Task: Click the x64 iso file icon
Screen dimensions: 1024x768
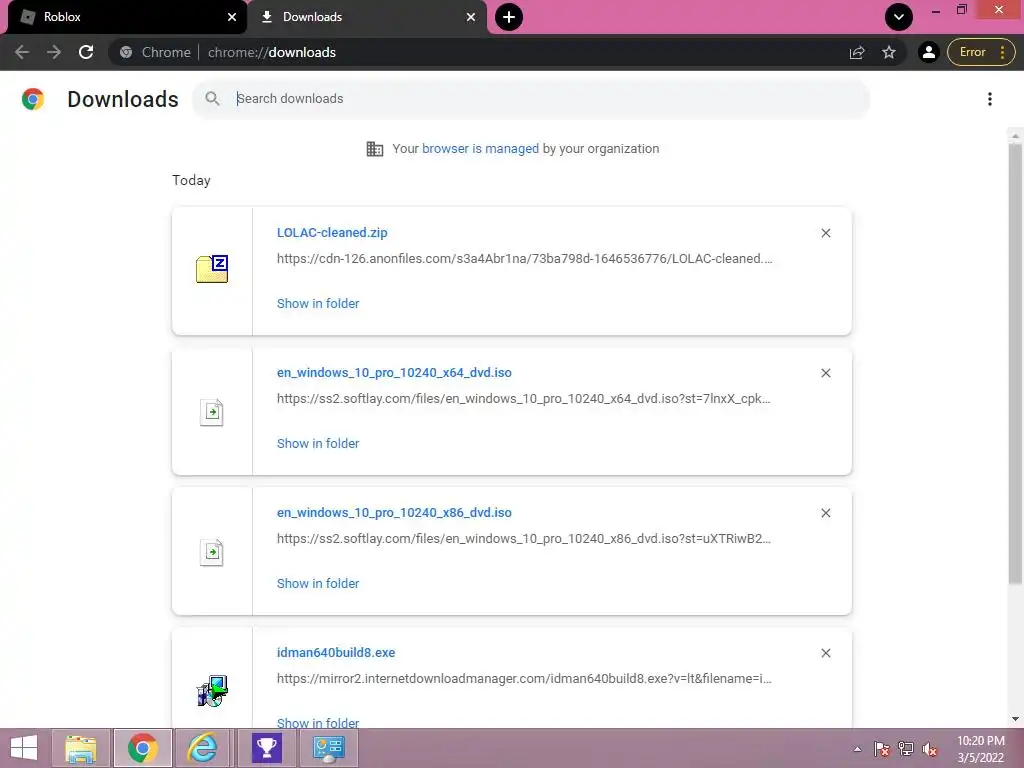Action: pos(212,412)
